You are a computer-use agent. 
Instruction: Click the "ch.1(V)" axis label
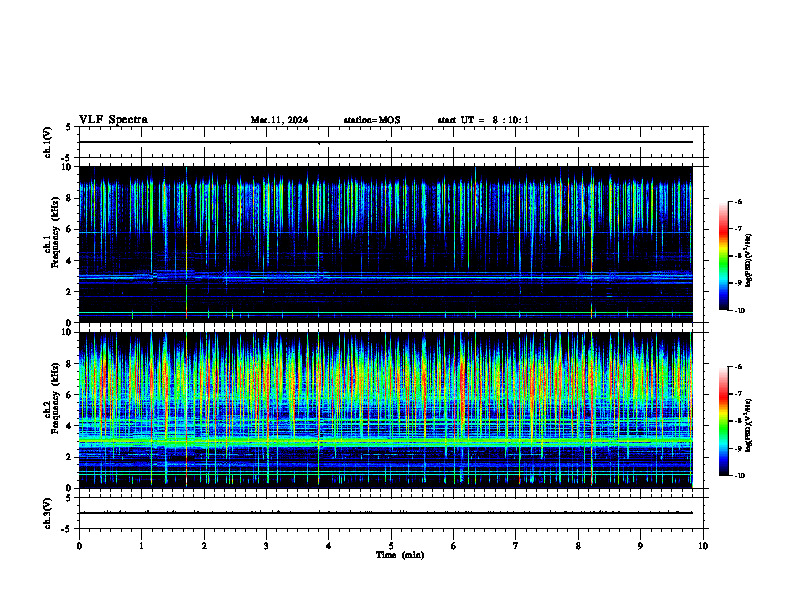click(x=48, y=142)
